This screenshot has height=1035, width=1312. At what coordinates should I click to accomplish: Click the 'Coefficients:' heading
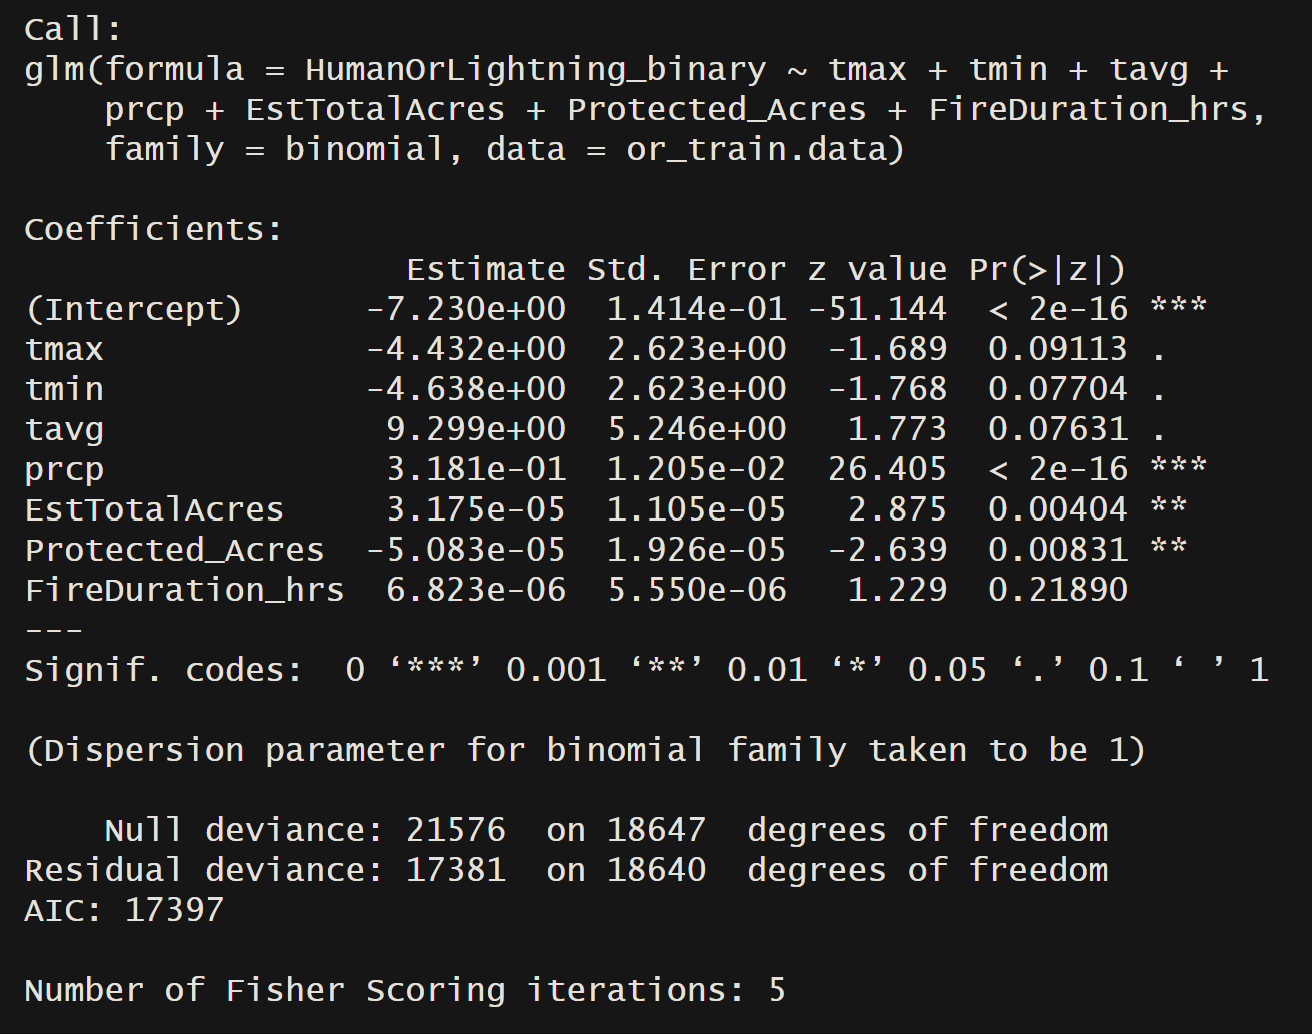click(x=154, y=229)
